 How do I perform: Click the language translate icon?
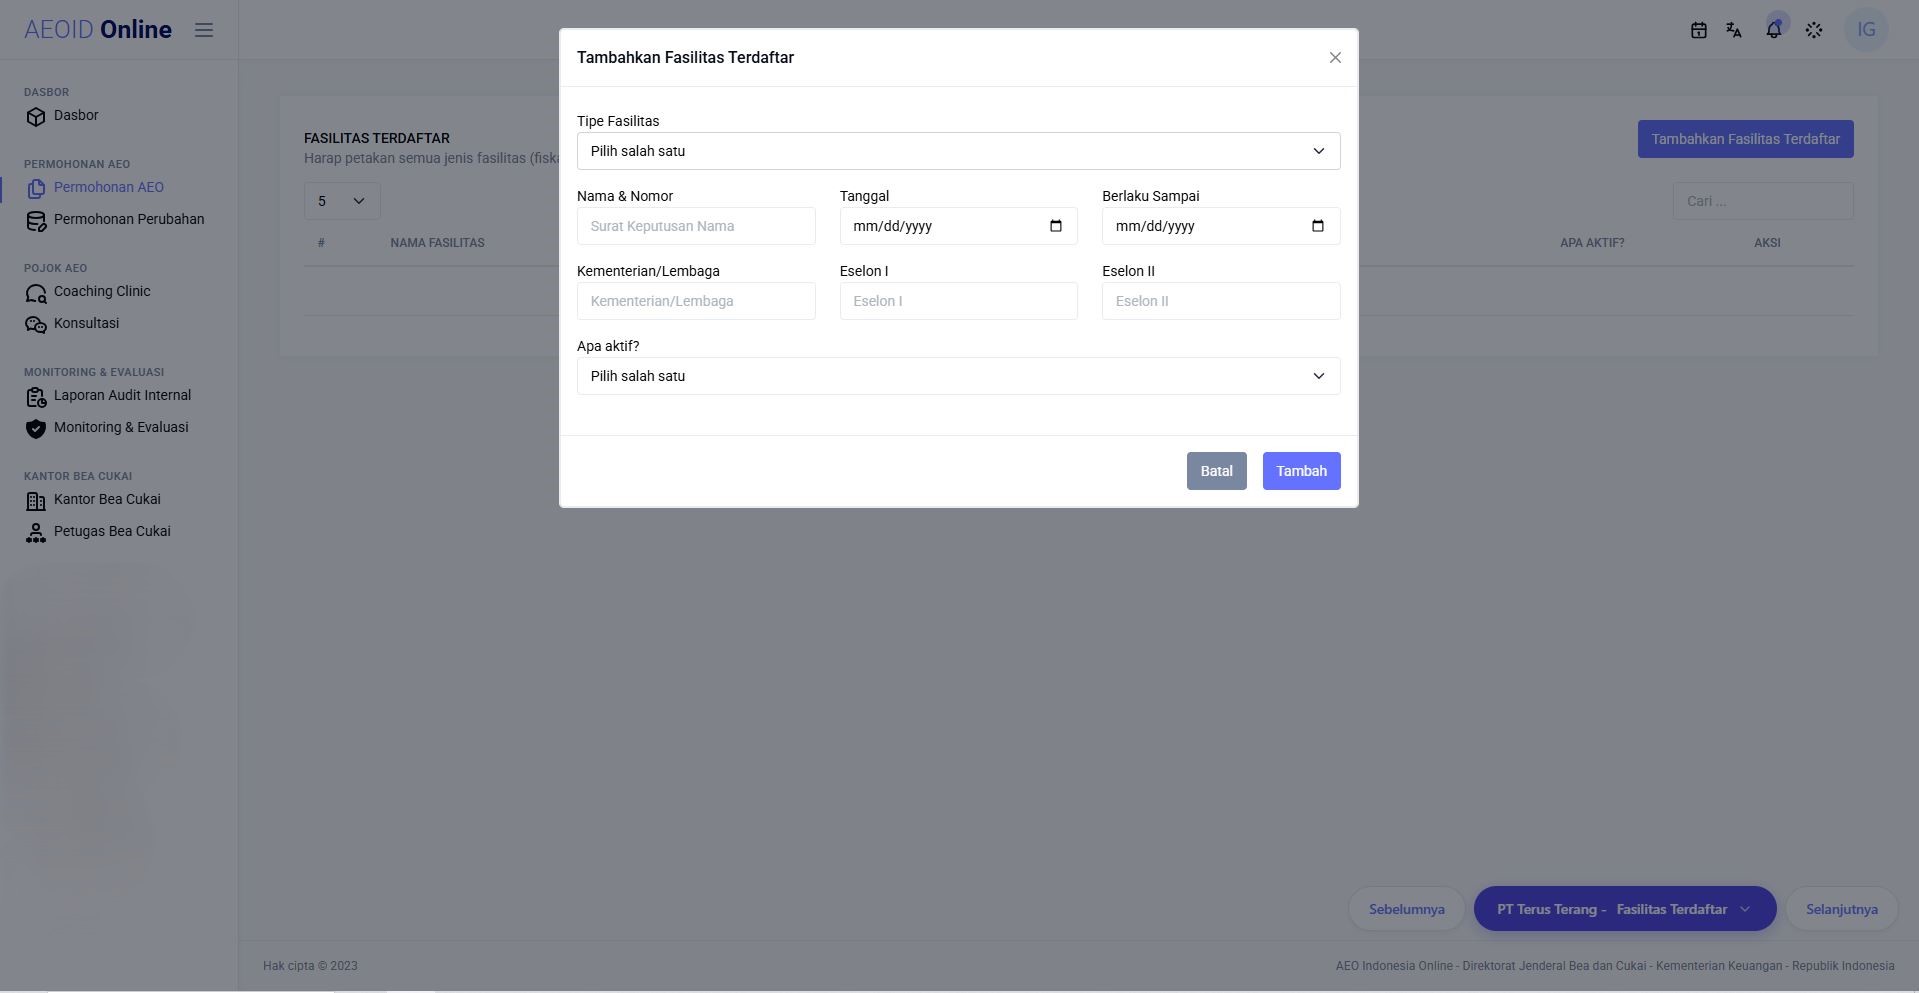pyautogui.click(x=1734, y=30)
